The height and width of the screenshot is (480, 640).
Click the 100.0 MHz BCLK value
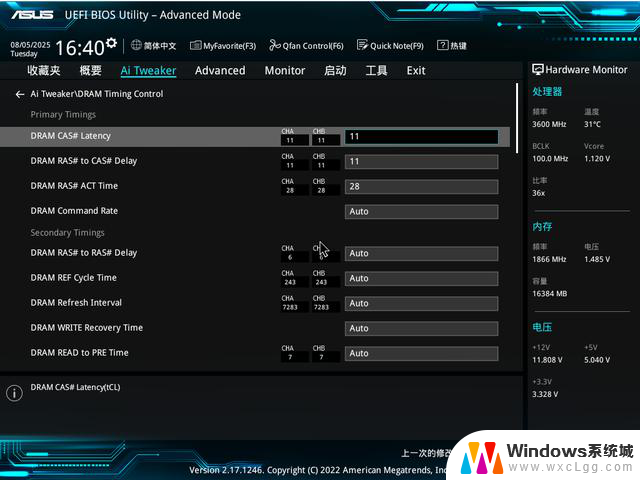(550, 159)
